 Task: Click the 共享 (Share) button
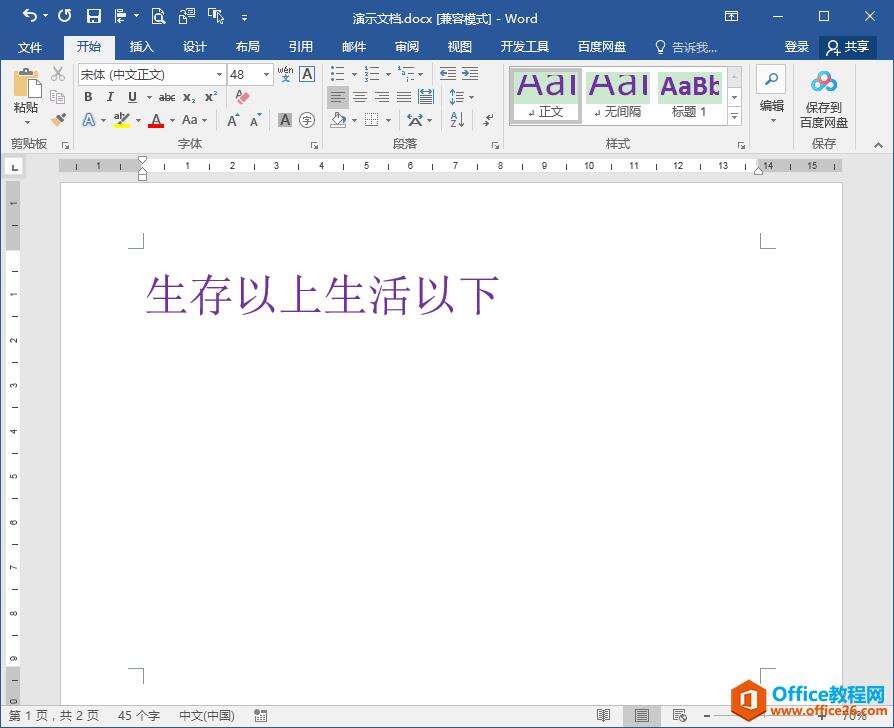click(x=847, y=47)
